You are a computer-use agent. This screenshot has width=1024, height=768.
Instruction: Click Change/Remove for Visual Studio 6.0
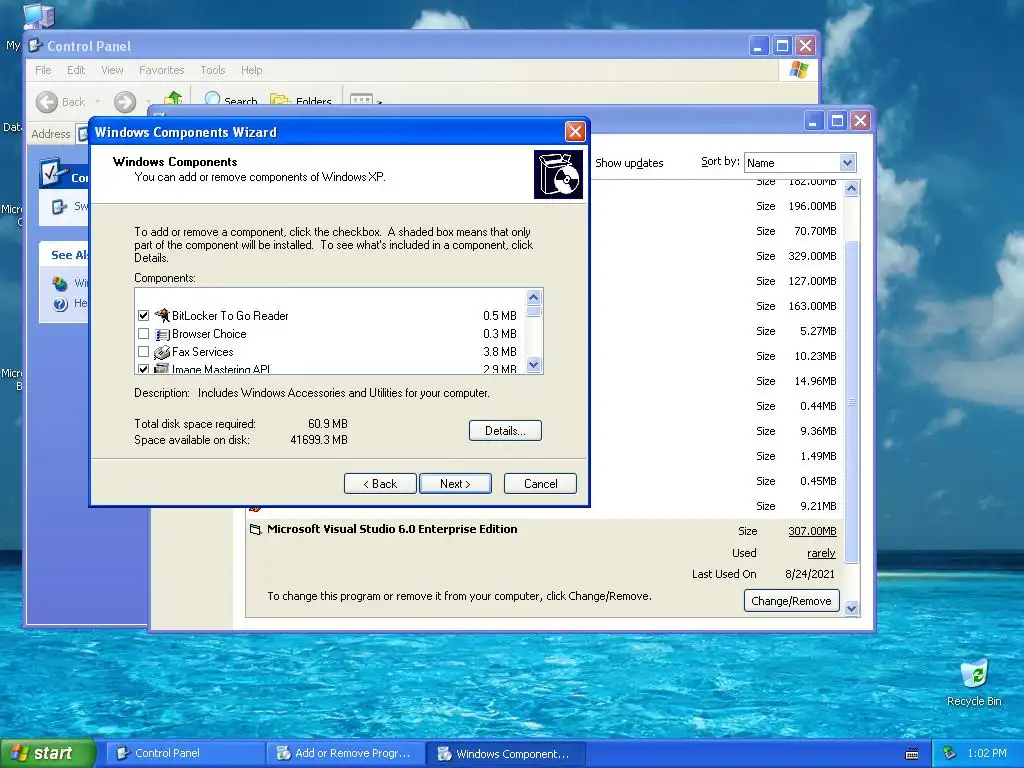pyautogui.click(x=791, y=601)
